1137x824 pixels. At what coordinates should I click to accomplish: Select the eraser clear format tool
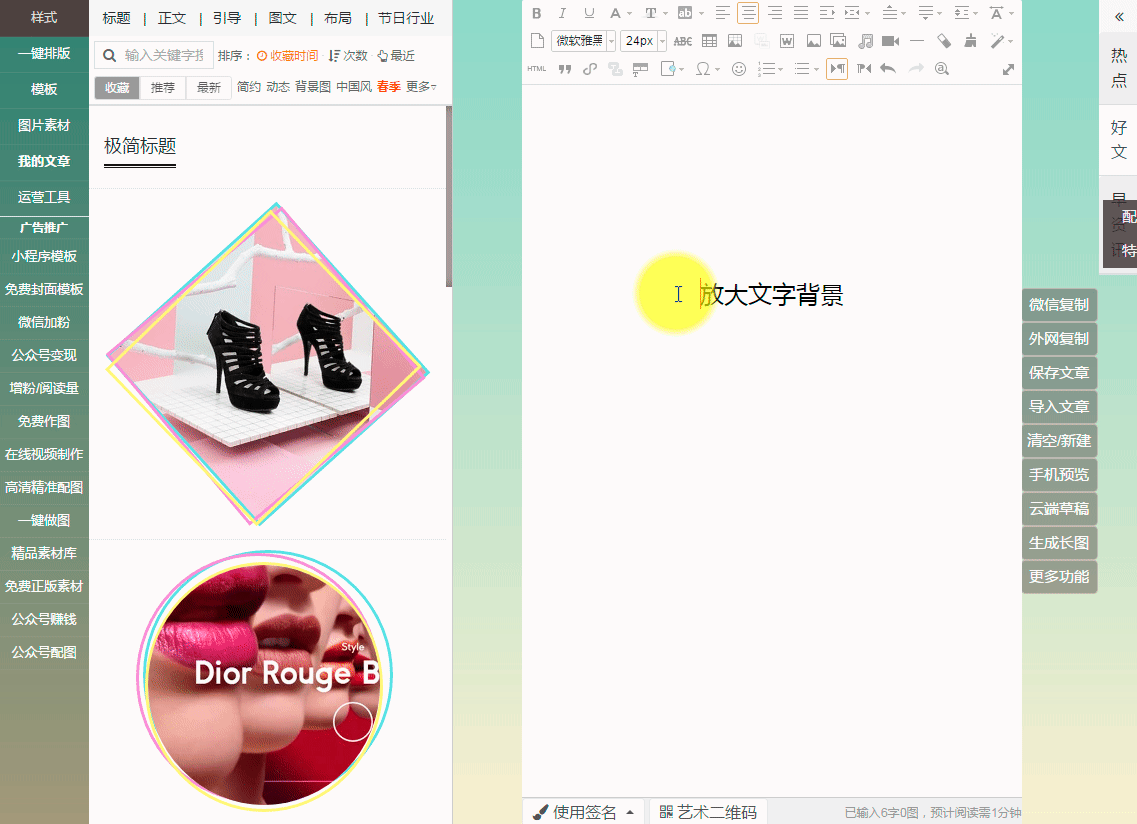pyautogui.click(x=943, y=41)
